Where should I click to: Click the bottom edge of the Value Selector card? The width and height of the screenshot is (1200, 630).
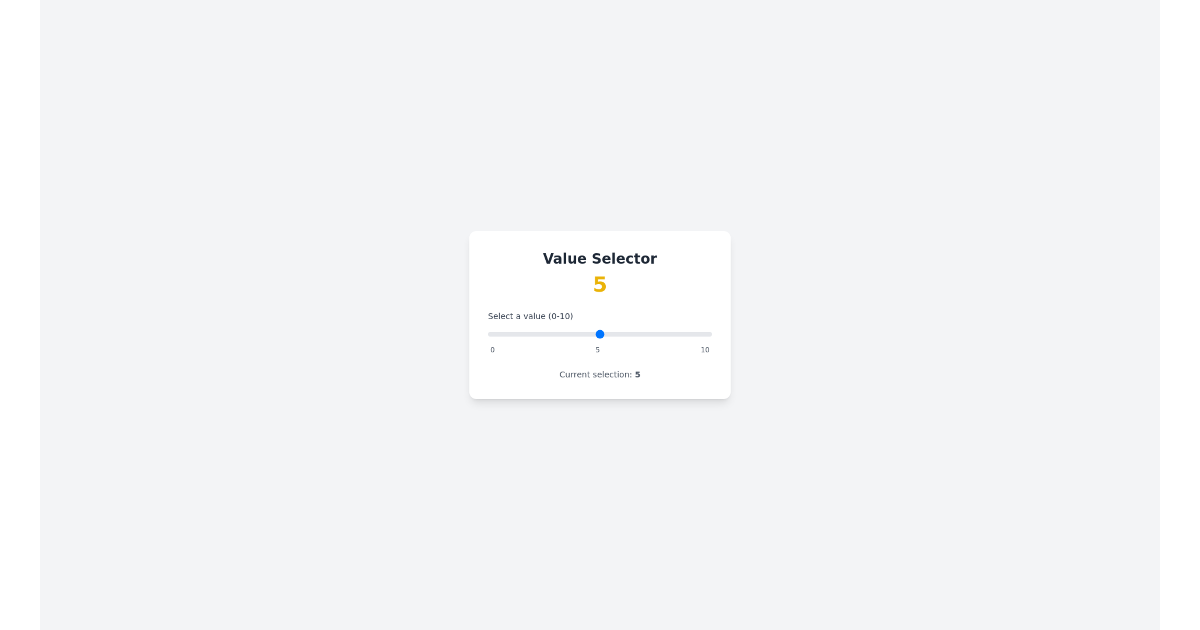point(600,397)
